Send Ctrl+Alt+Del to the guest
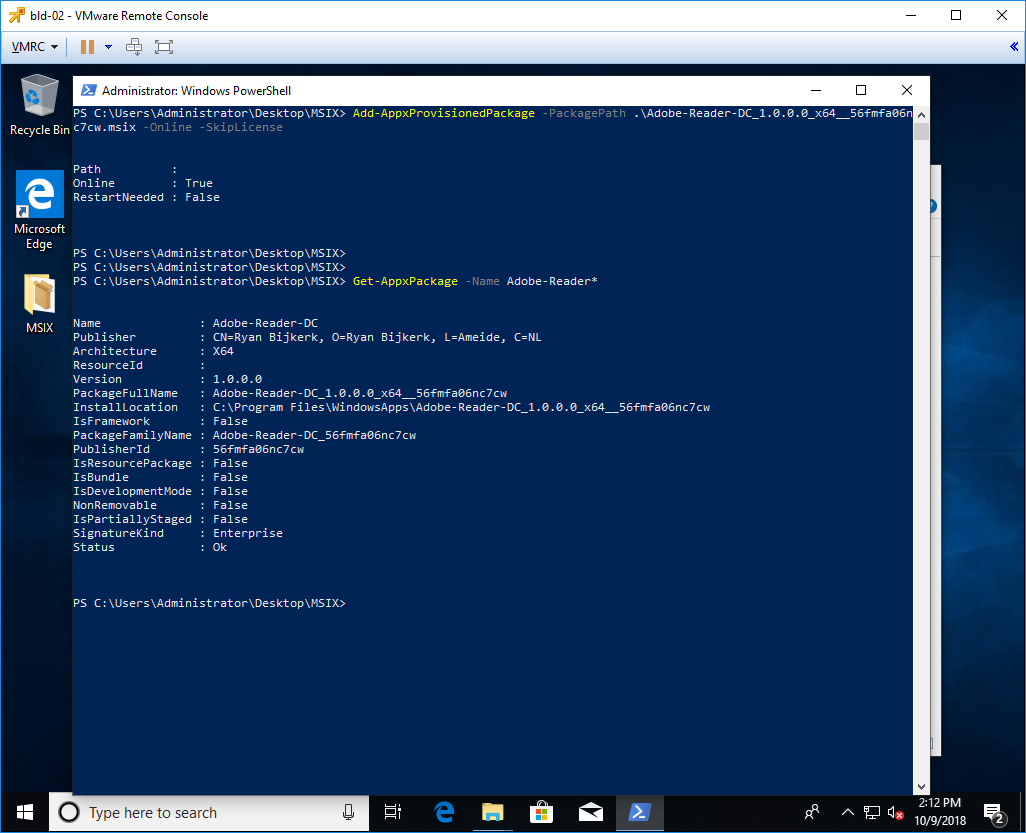This screenshot has width=1026, height=833. point(134,47)
